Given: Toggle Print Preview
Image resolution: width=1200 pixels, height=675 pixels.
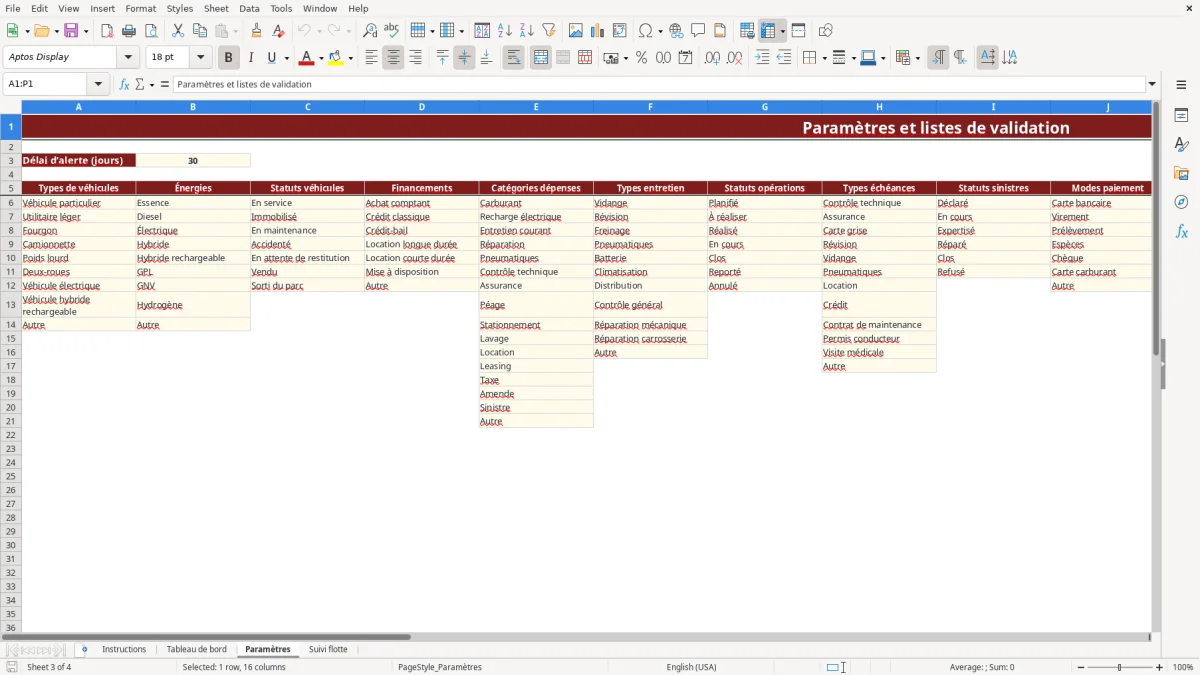Looking at the screenshot, I should (x=151, y=31).
